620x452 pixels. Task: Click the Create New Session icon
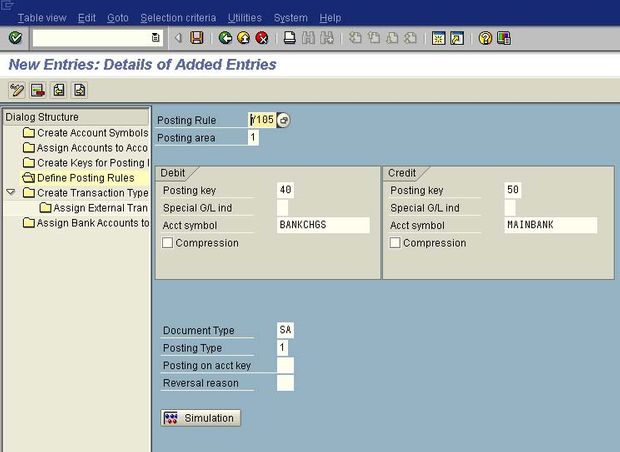[439, 38]
